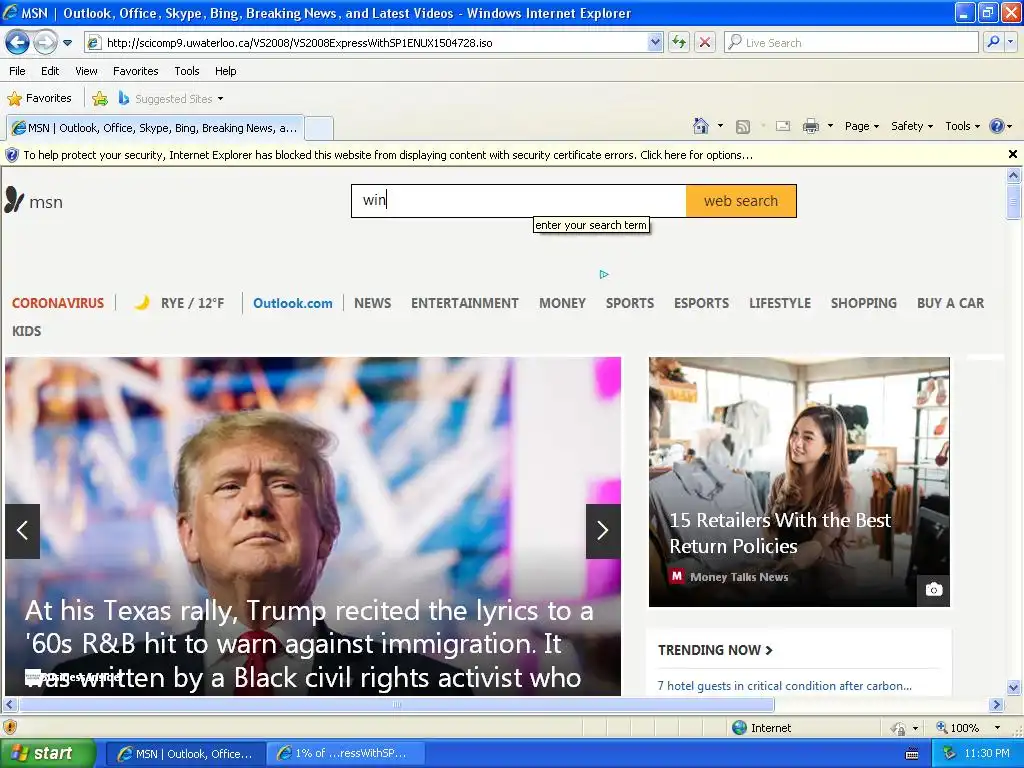
Task: Open the KIDS navigation link
Action: pos(26,331)
